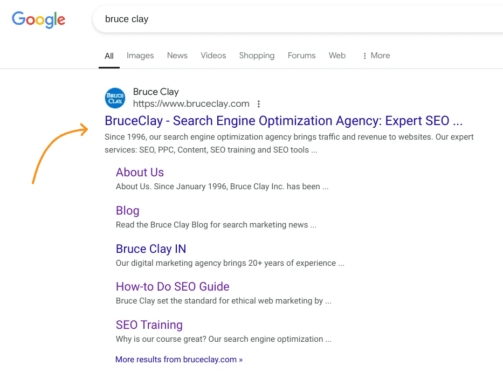Open the Blog sitelink
This screenshot has width=503, height=379.
point(128,211)
